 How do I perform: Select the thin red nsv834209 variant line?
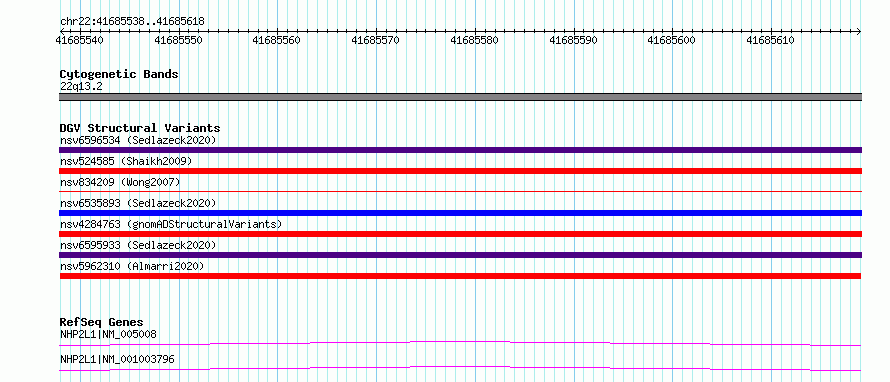tap(460, 192)
